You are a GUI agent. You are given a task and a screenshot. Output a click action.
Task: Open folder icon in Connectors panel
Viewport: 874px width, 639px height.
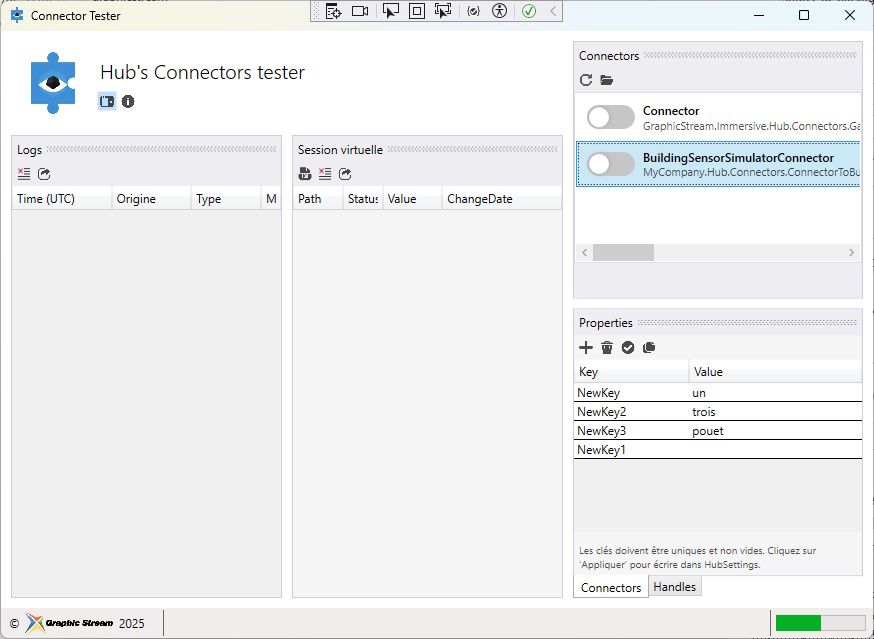click(x=606, y=80)
